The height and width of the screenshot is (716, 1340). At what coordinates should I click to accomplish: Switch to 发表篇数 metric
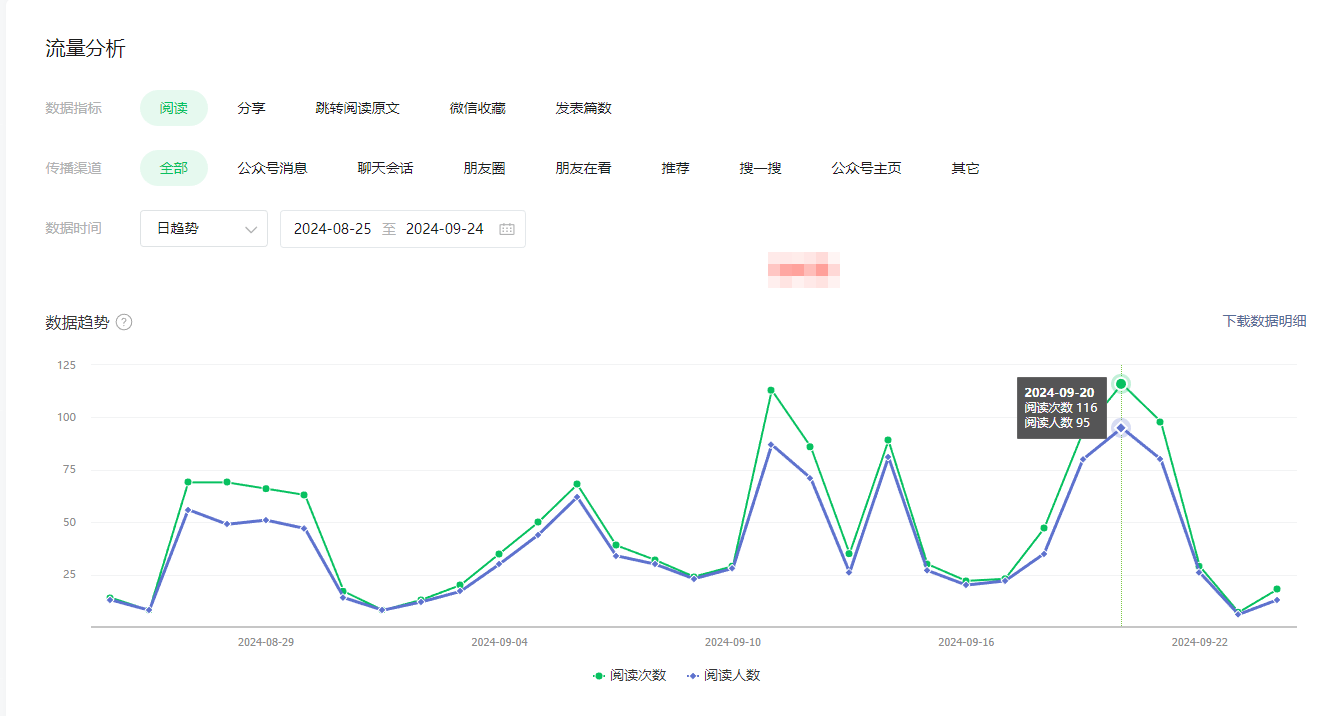(x=584, y=108)
